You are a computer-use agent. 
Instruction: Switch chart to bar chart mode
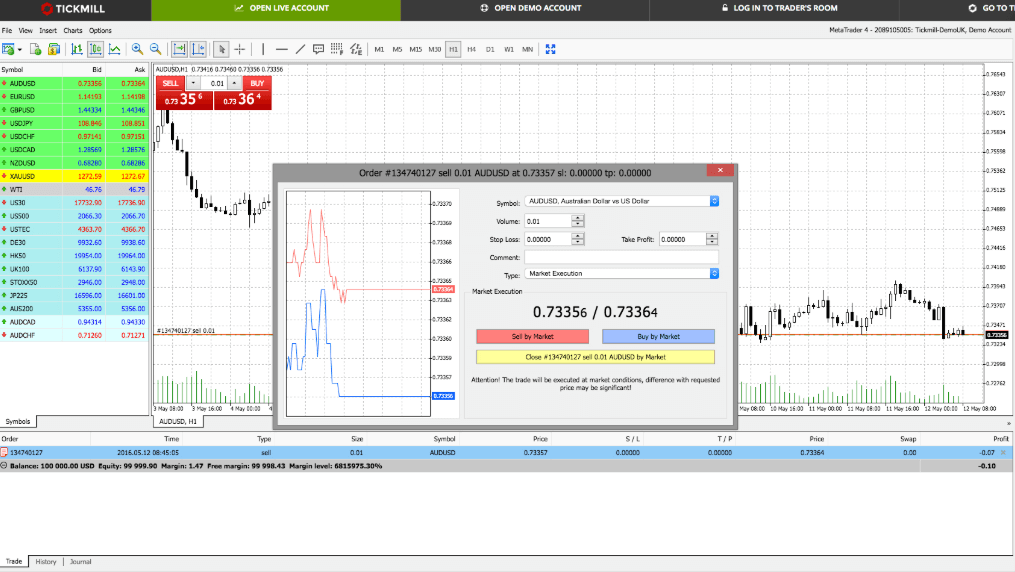point(76,49)
